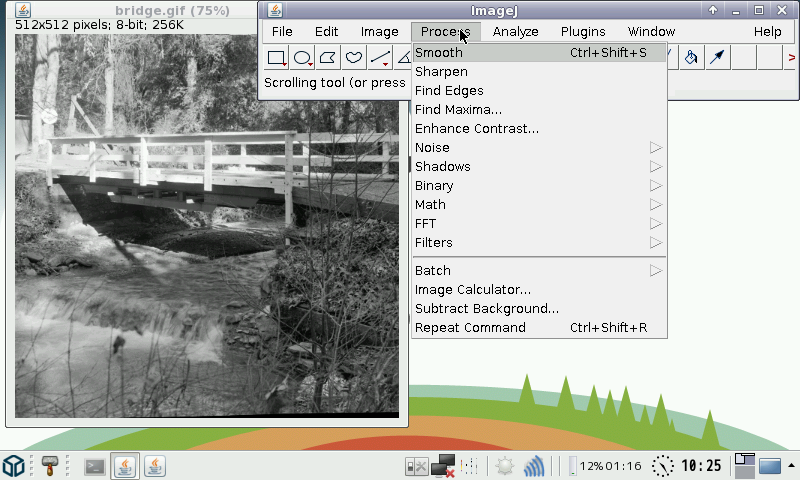Click the 10:25 digital clock
Screen dimensions: 800x480
click(x=702, y=466)
